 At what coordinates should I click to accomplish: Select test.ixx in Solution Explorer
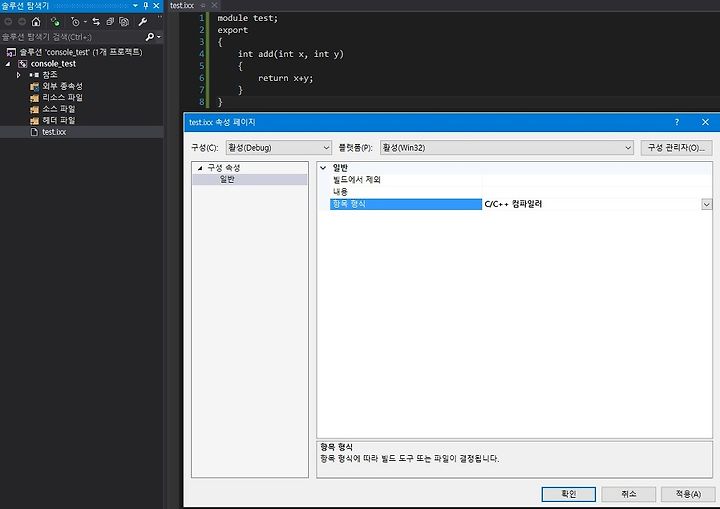(54, 132)
